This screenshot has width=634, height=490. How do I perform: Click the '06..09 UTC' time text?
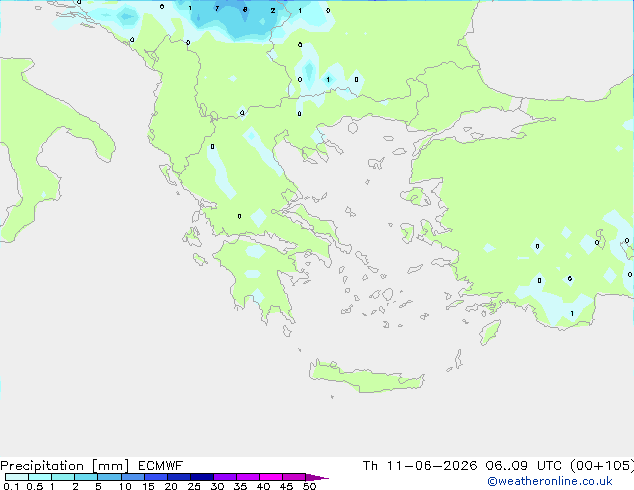point(524,466)
